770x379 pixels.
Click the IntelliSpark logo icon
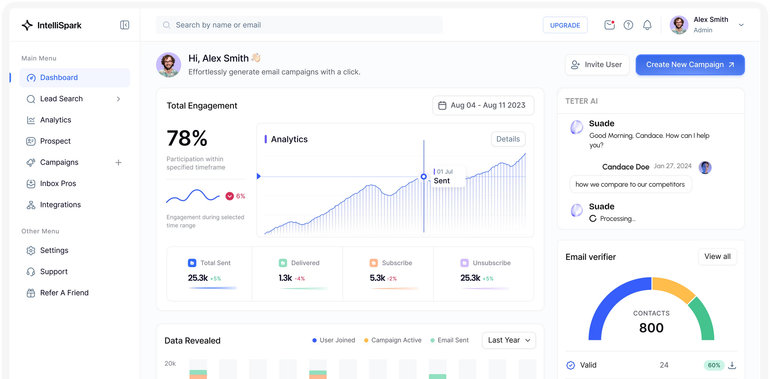pyautogui.click(x=27, y=25)
